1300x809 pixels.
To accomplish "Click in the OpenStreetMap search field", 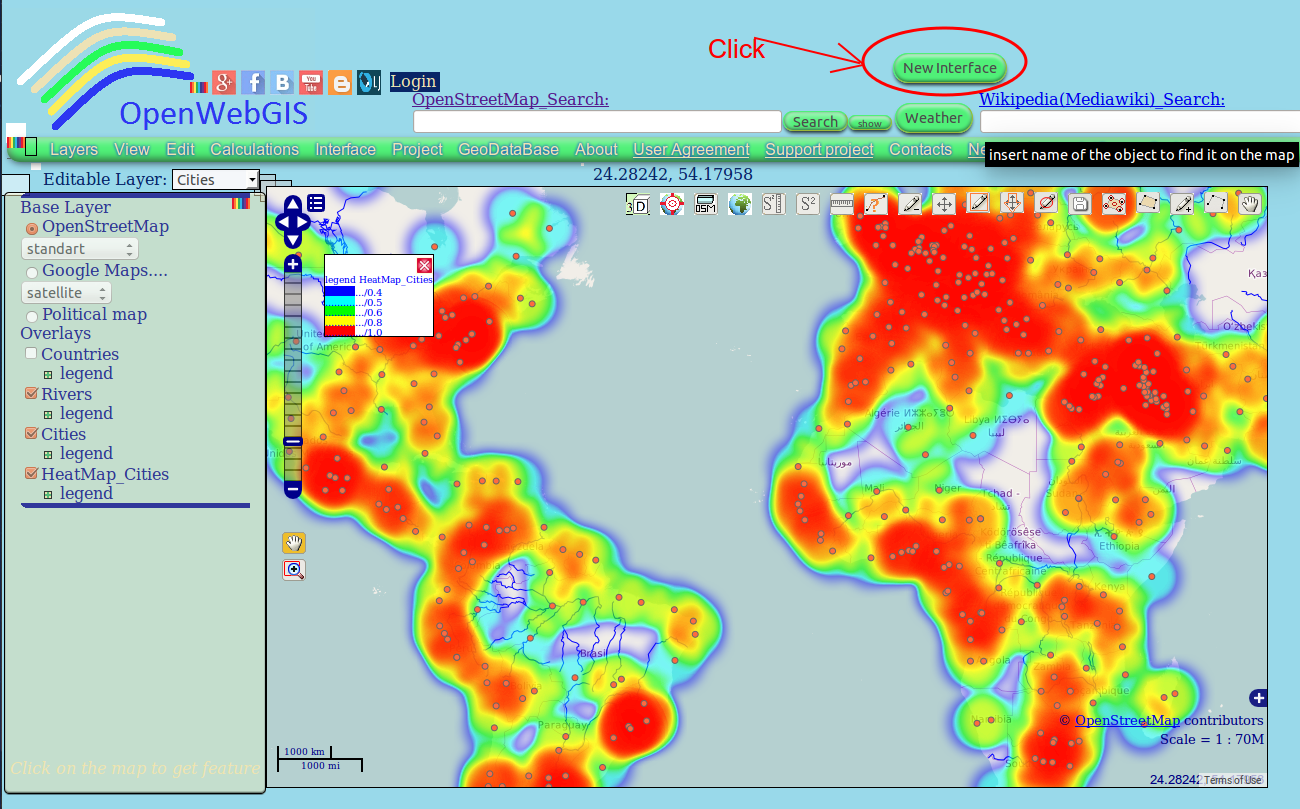I will click(x=596, y=121).
